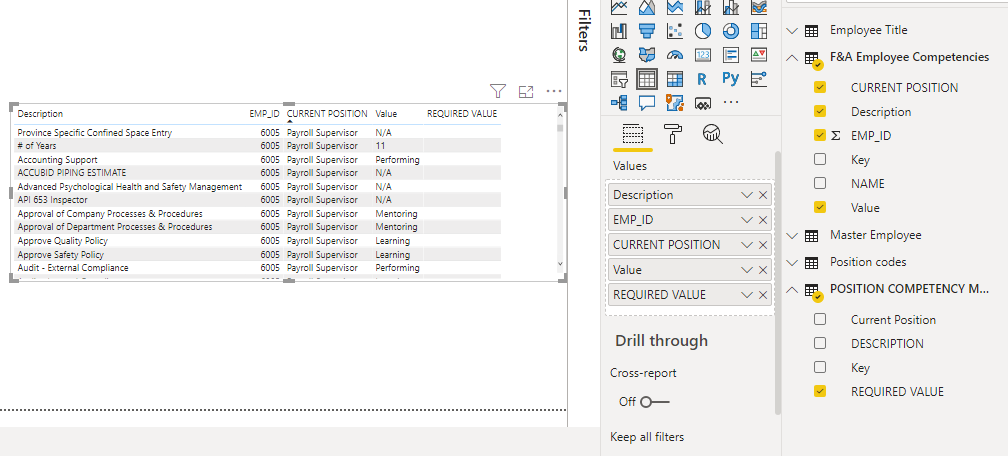Select the KPI visual
This screenshot has height=456, width=1008.
759,55
